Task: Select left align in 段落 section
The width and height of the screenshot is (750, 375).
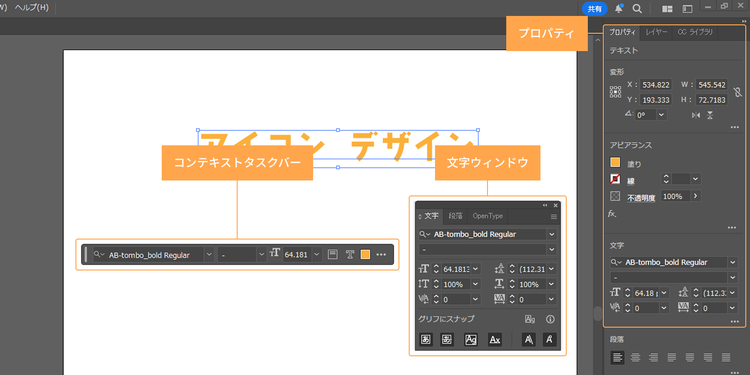Action: coord(618,357)
